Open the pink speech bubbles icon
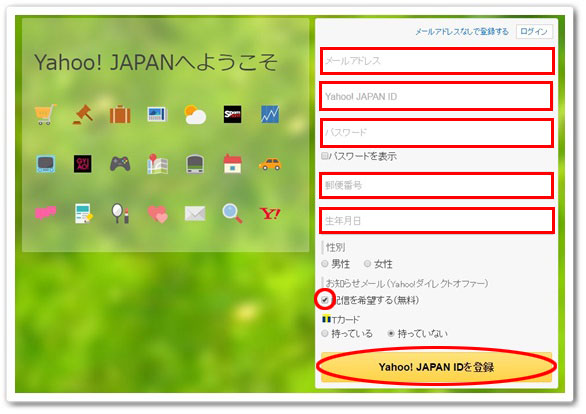 46,213
